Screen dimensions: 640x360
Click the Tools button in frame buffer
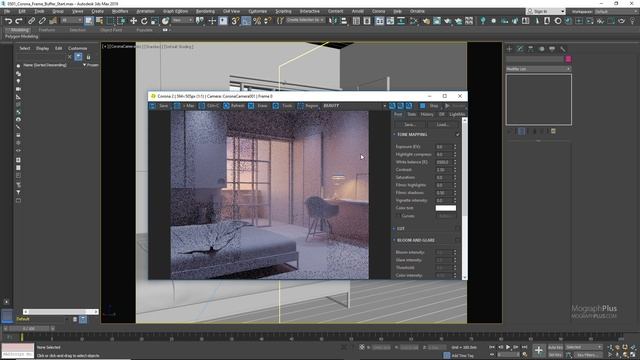283,106
